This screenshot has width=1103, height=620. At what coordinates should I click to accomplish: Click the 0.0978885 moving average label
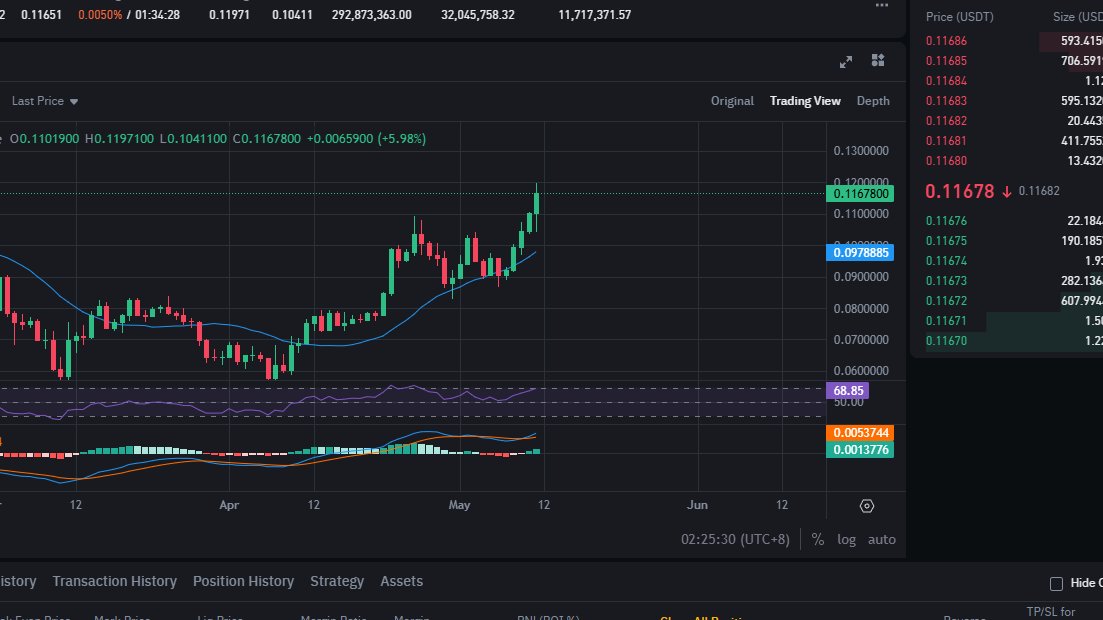tap(860, 253)
